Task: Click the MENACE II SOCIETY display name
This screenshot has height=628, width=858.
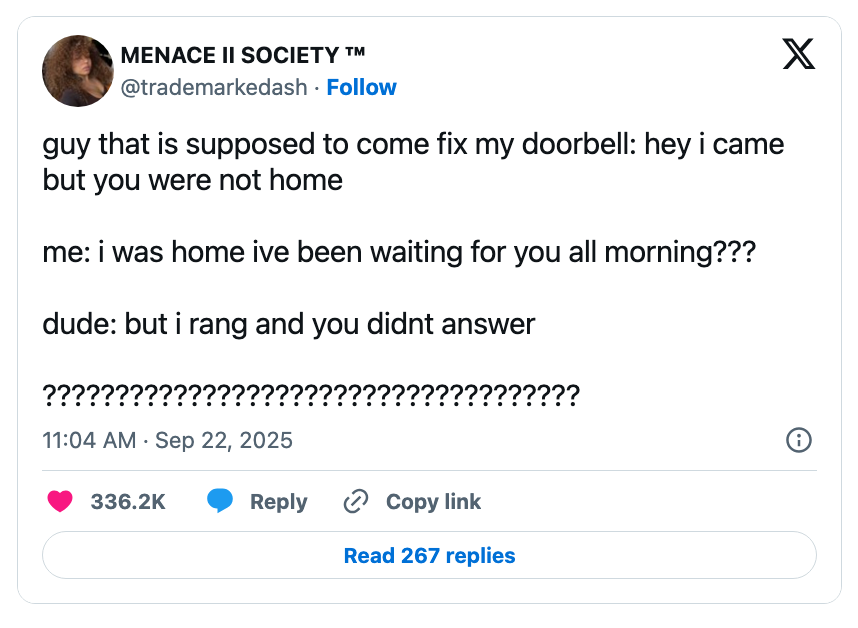Action: click(x=243, y=56)
